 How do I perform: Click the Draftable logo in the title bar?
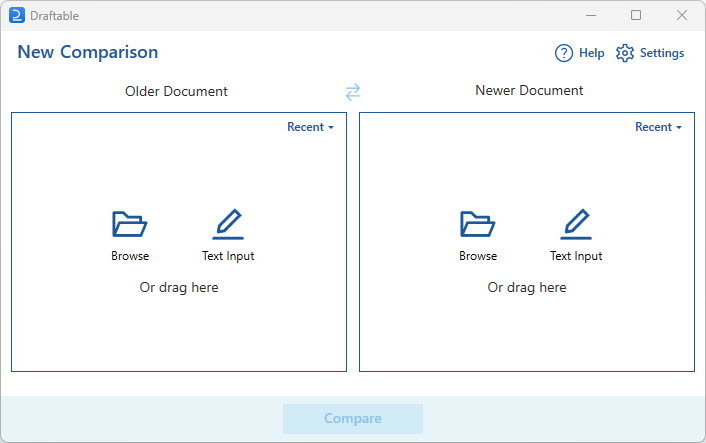click(16, 15)
